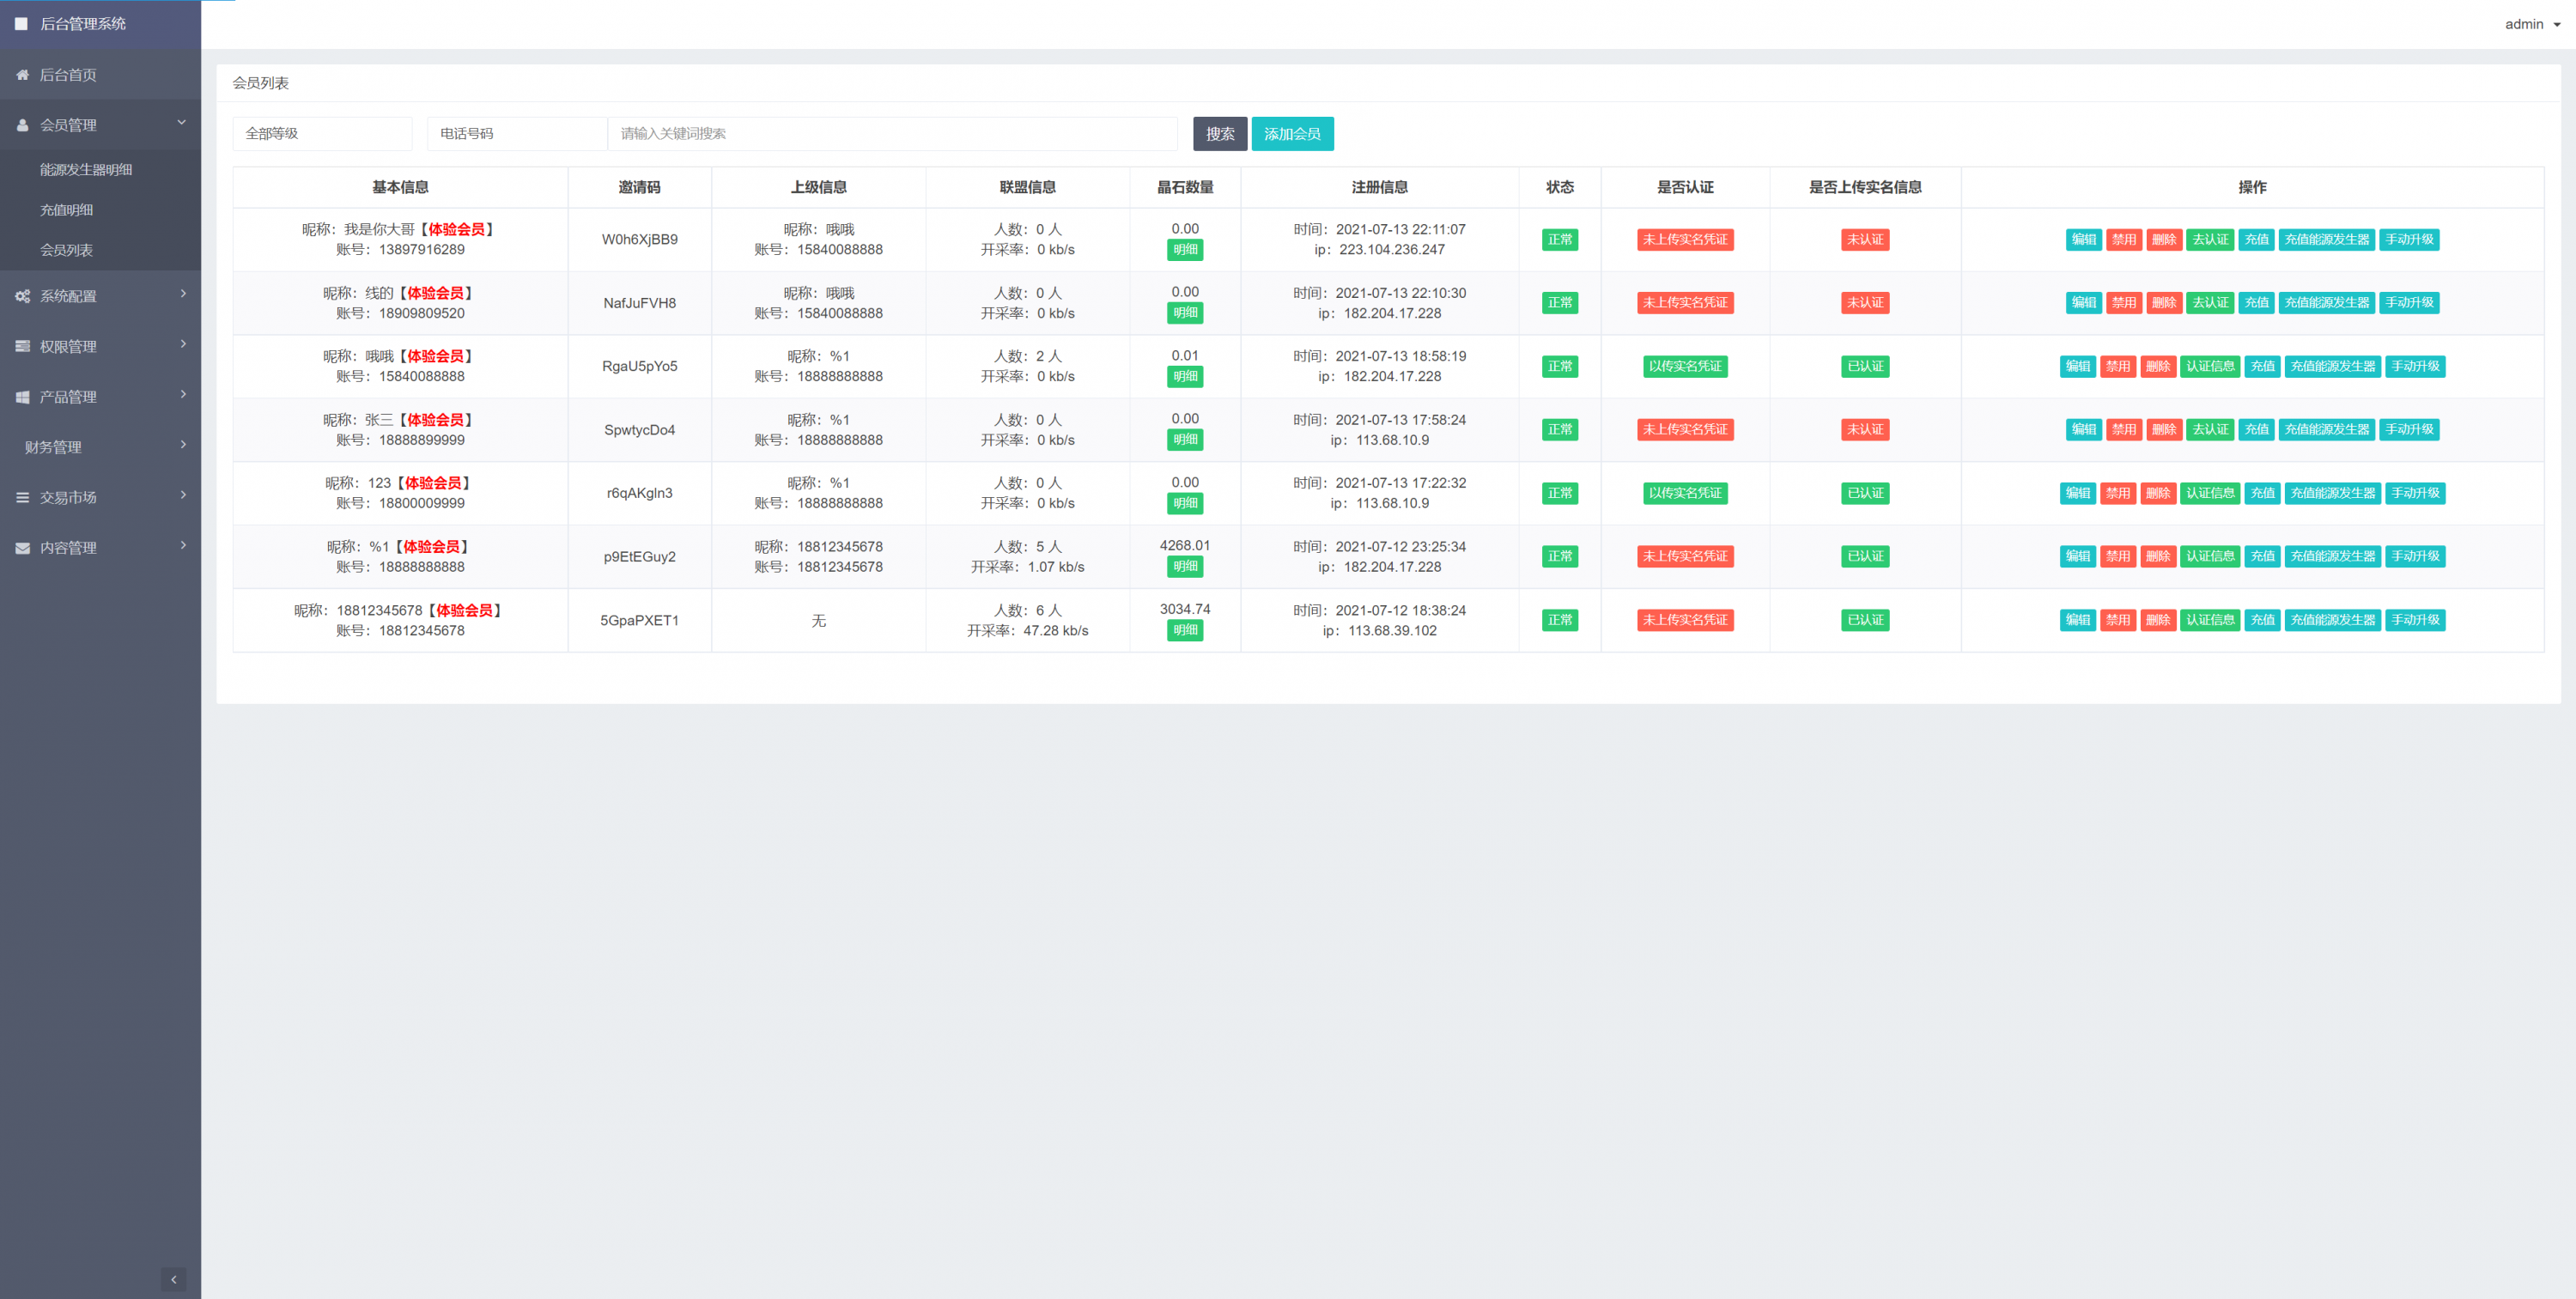Open 充值明细 submenu item
Image resolution: width=2576 pixels, height=1299 pixels.
66,210
